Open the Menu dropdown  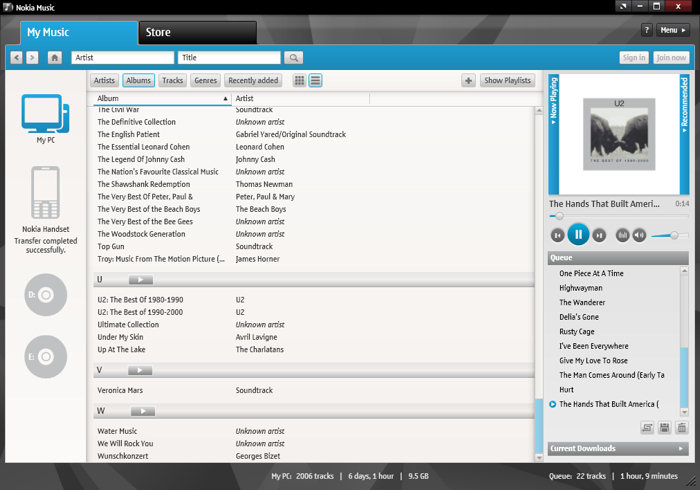(x=673, y=30)
